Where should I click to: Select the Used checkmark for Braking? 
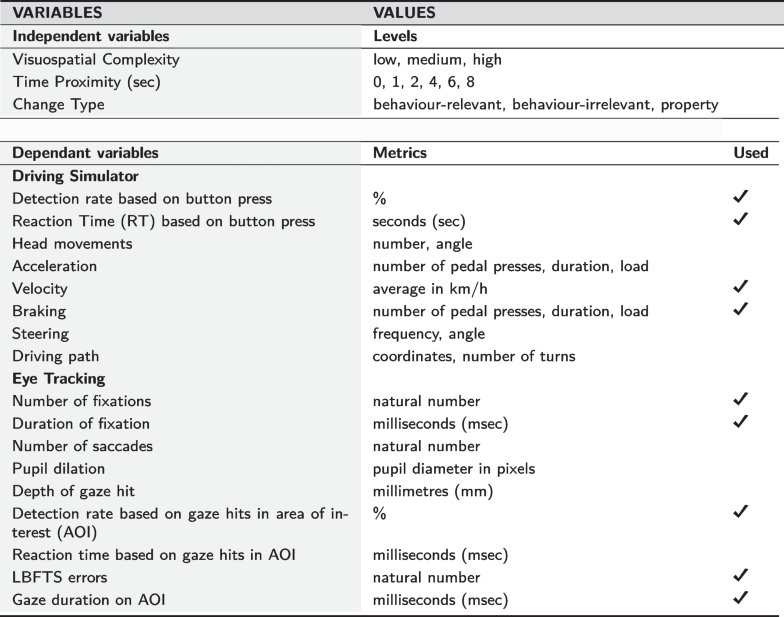pos(741,310)
